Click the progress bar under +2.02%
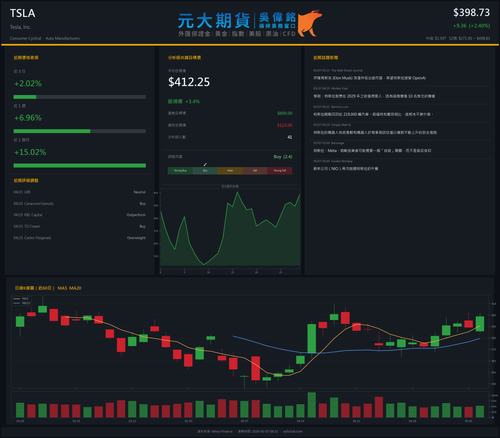500x438 pixels. coord(80,97)
